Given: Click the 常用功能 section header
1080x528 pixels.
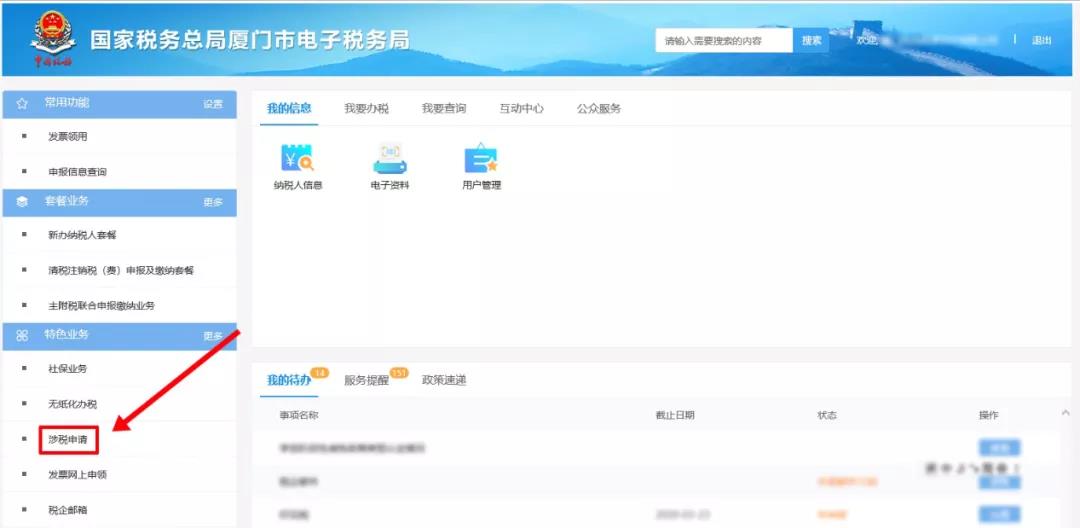Looking at the screenshot, I should point(120,105).
